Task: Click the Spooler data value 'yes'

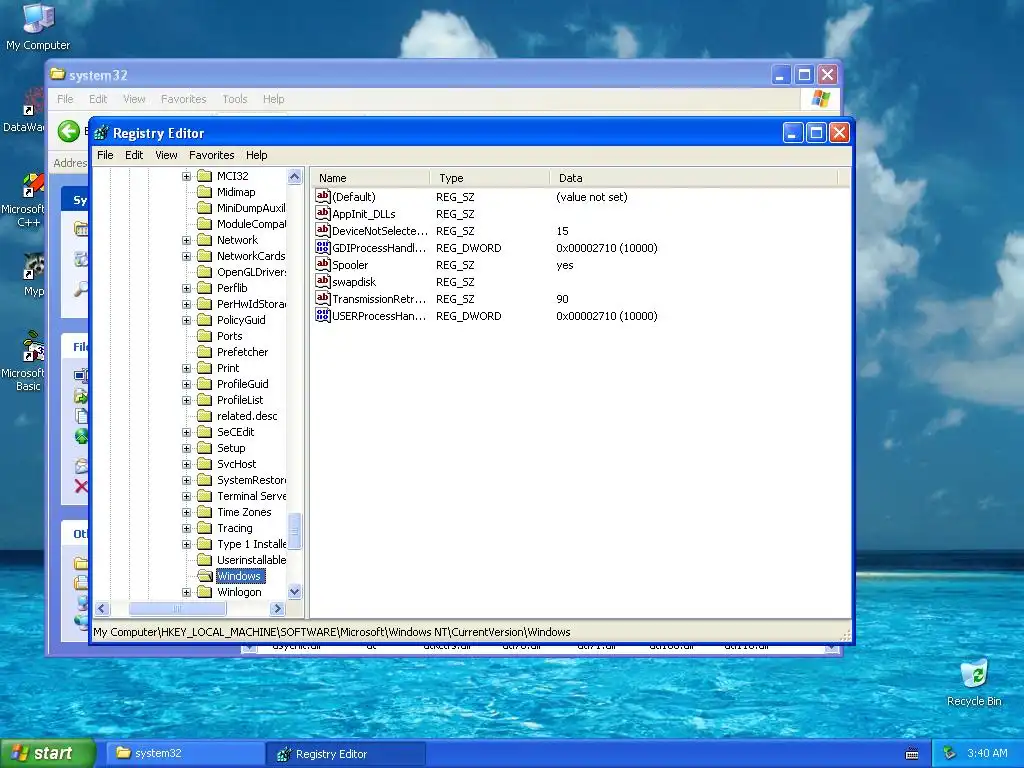Action: click(565, 265)
